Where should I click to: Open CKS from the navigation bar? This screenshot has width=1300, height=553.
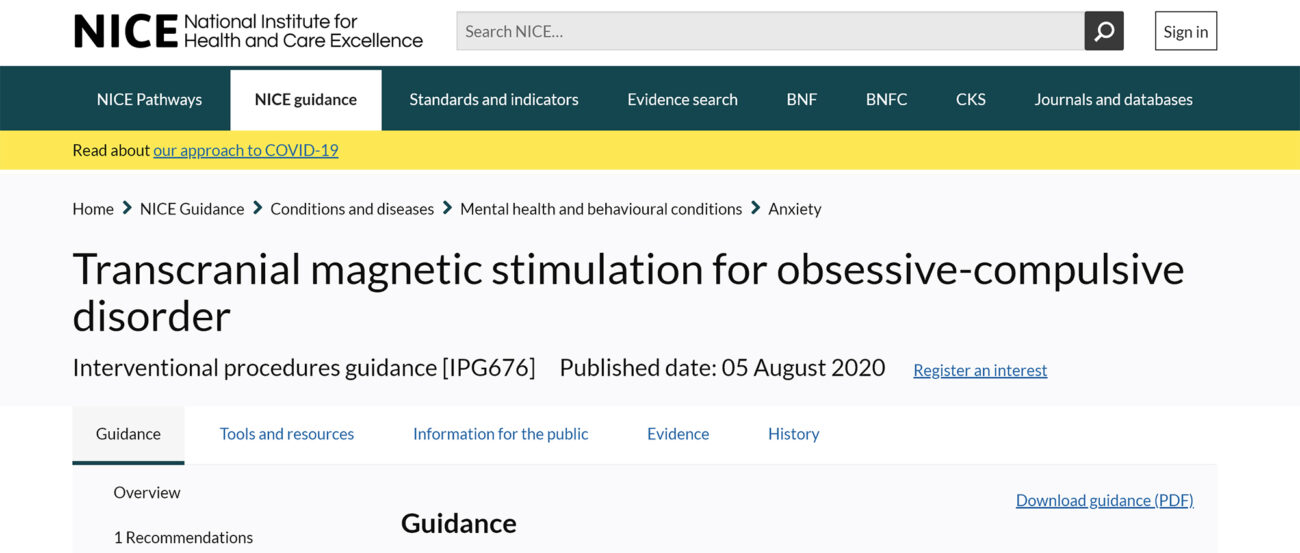pos(970,100)
